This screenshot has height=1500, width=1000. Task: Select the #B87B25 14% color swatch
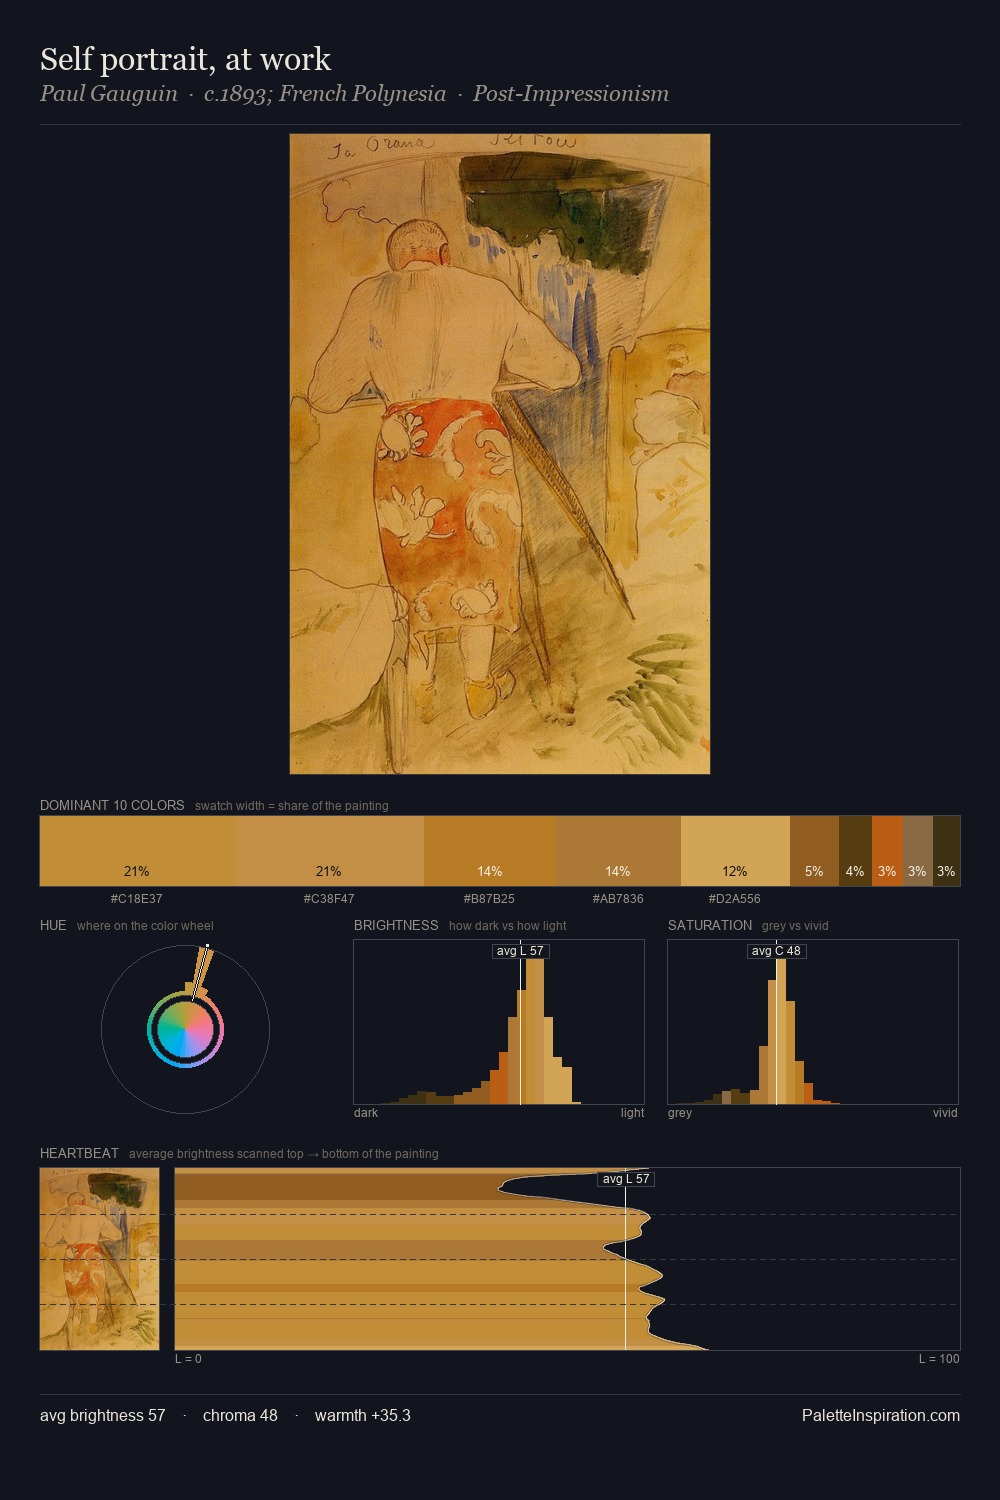(490, 851)
